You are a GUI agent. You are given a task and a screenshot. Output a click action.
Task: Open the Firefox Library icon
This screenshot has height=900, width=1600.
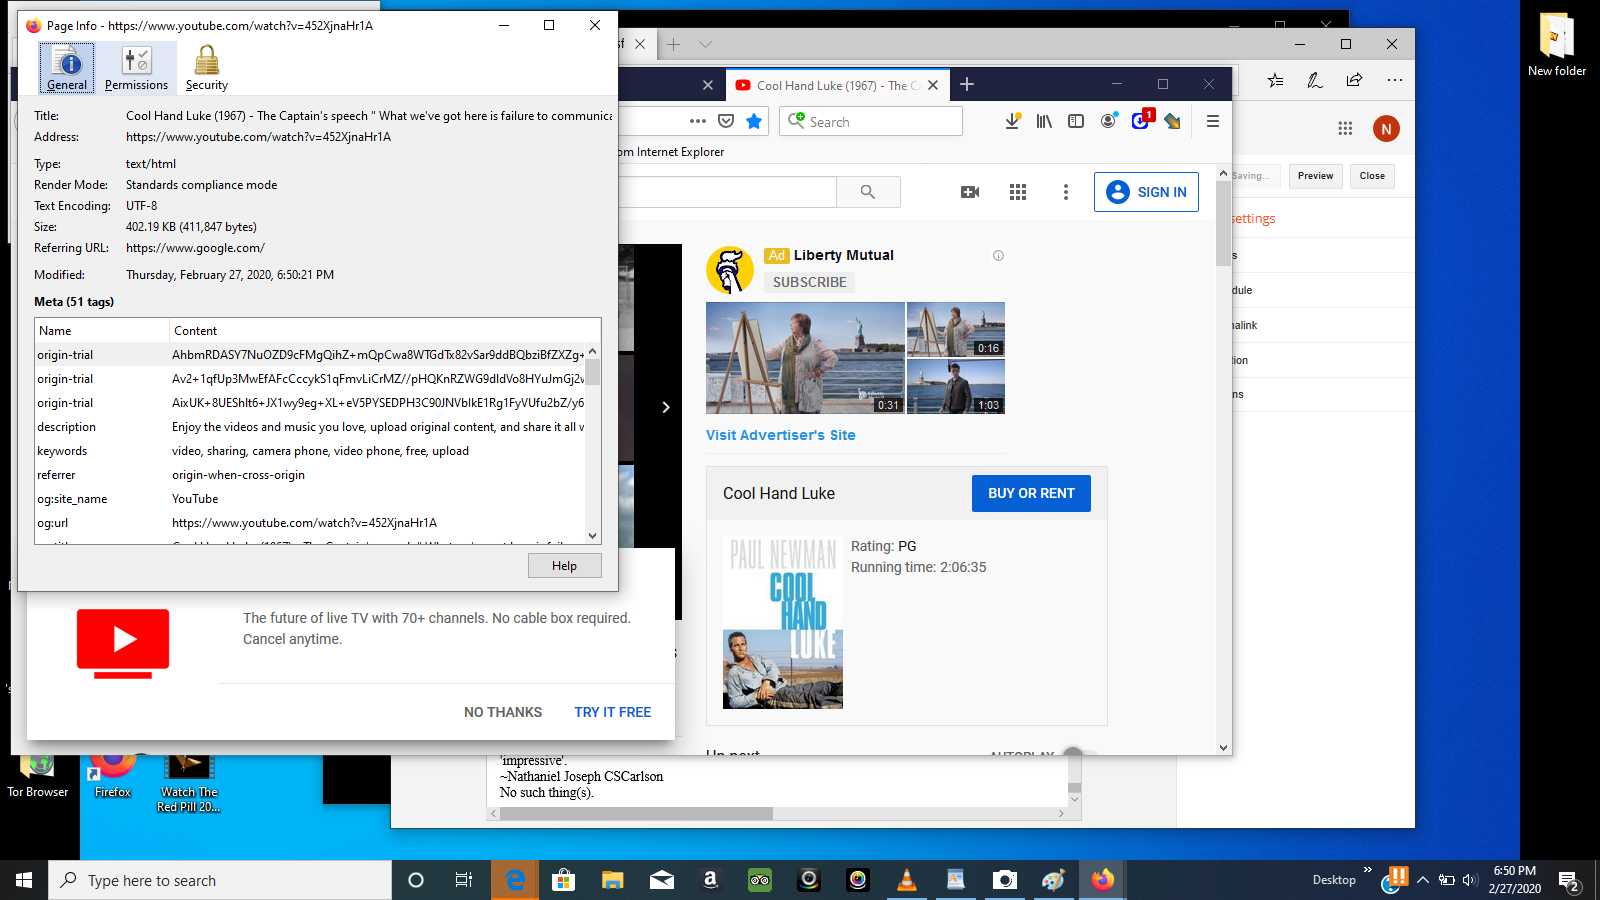(x=1044, y=121)
